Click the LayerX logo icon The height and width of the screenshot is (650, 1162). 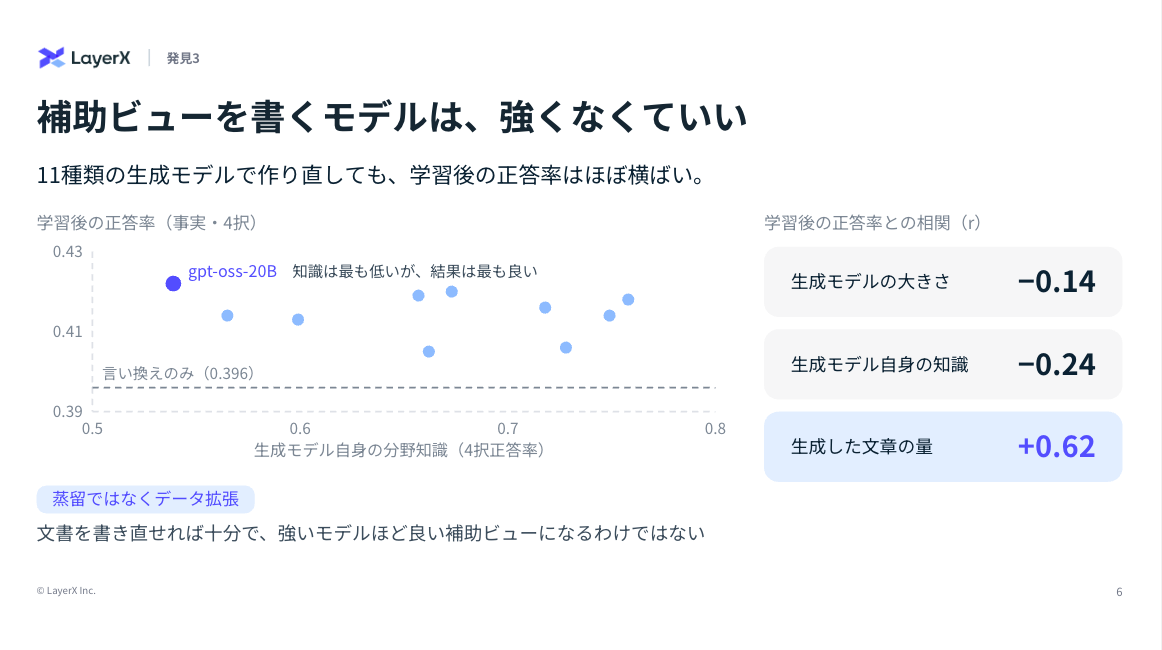(51, 58)
